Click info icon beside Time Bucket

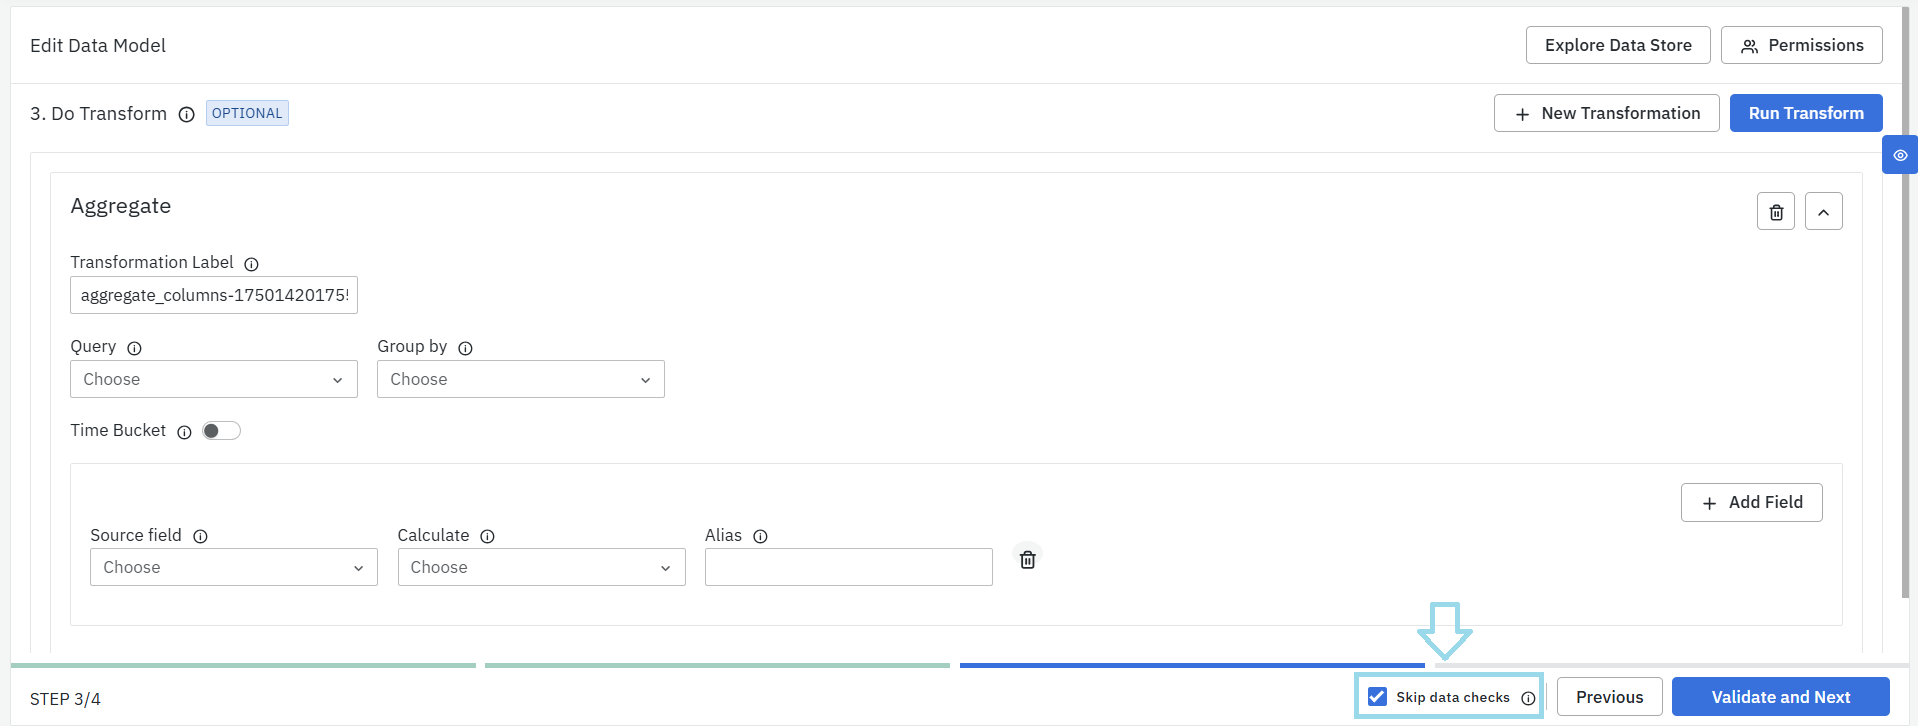click(184, 432)
